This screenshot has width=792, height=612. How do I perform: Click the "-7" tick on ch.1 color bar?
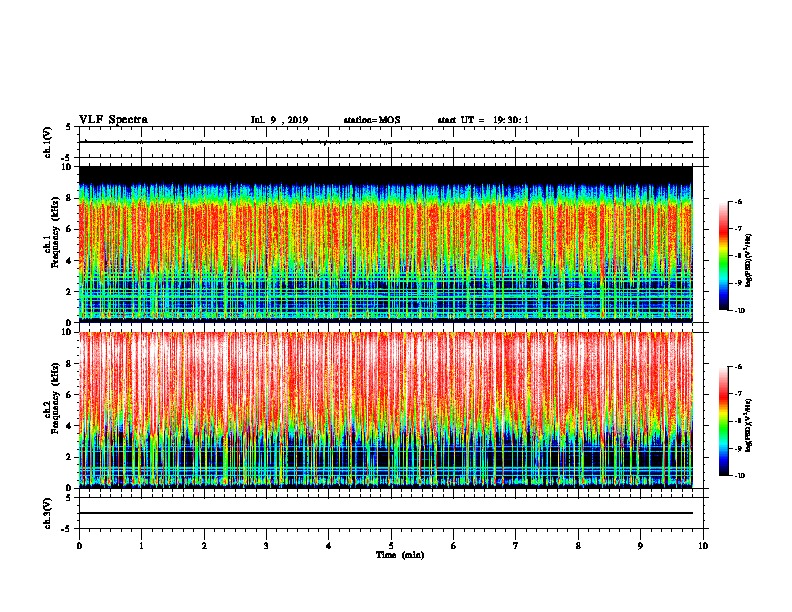point(739,228)
